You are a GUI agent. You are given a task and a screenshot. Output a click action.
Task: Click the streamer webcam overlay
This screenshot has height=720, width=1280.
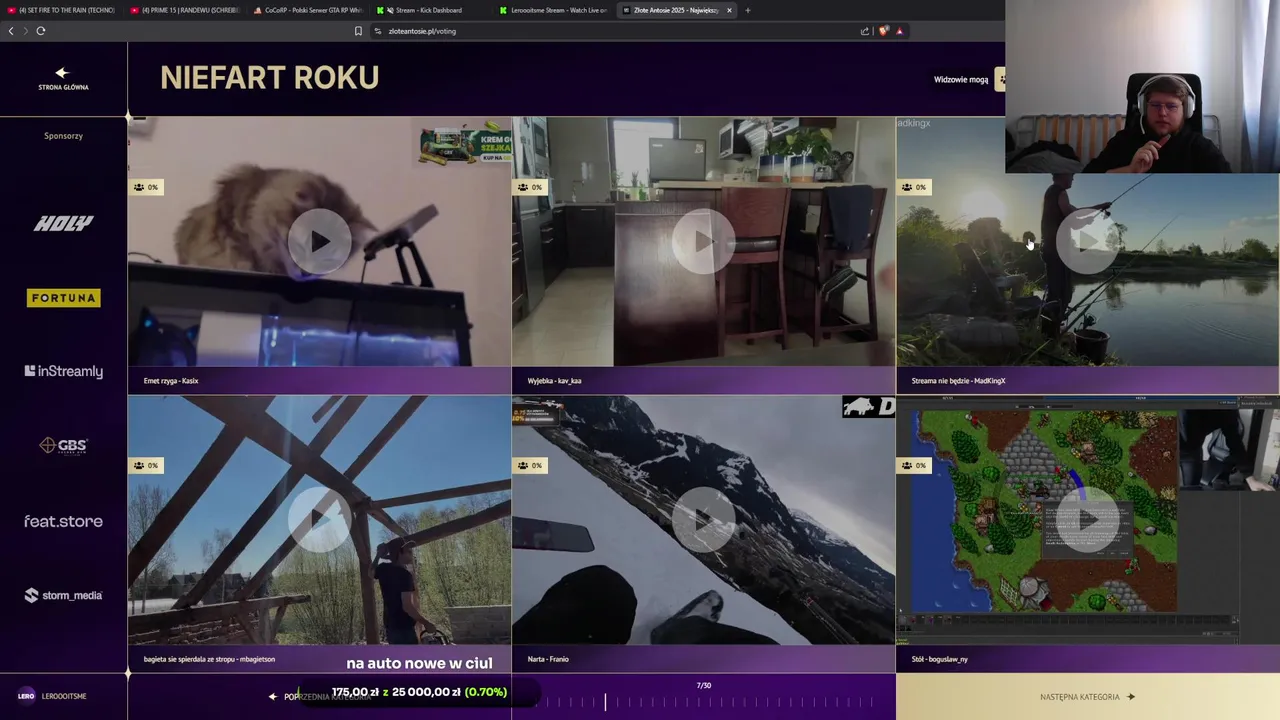point(1142,87)
